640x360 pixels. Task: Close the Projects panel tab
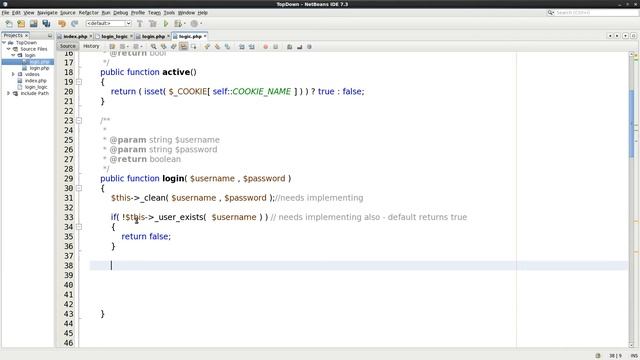27,36
